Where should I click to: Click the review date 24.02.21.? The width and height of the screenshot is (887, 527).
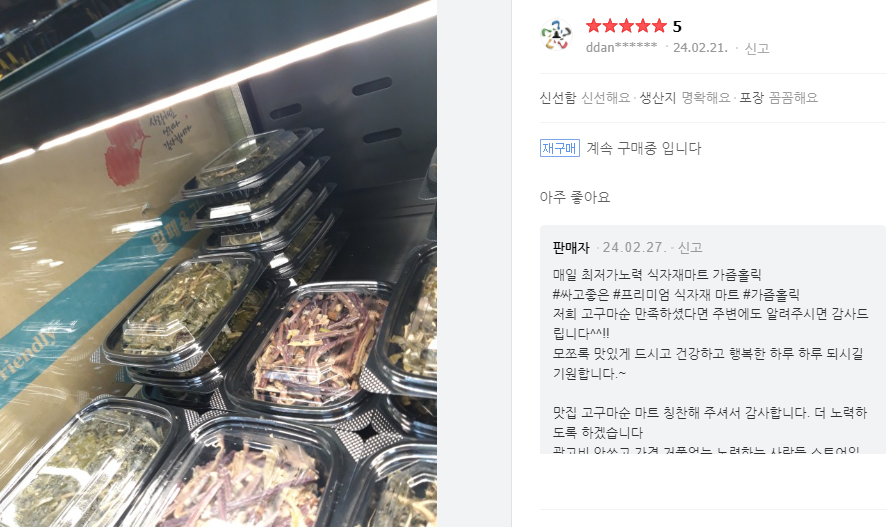click(x=700, y=48)
